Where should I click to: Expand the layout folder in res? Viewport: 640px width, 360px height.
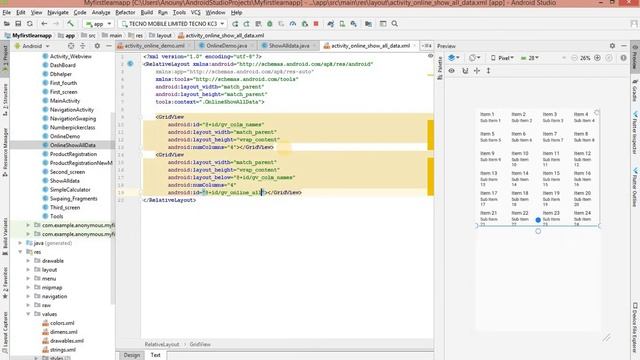click(28, 270)
